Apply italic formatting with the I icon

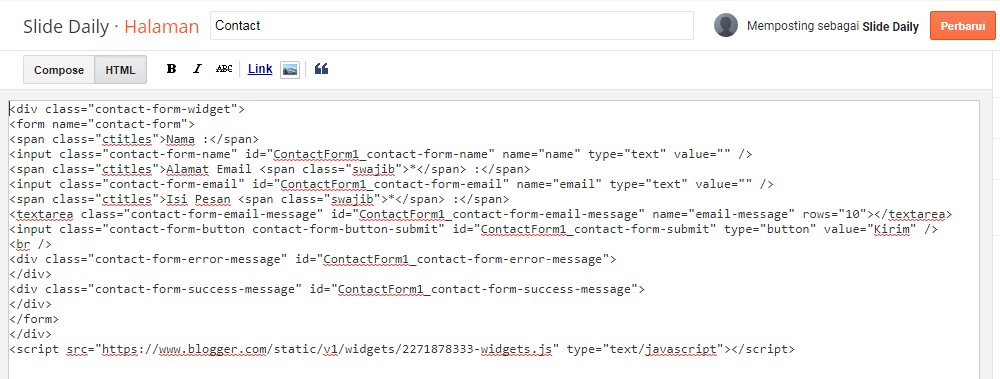(x=197, y=69)
